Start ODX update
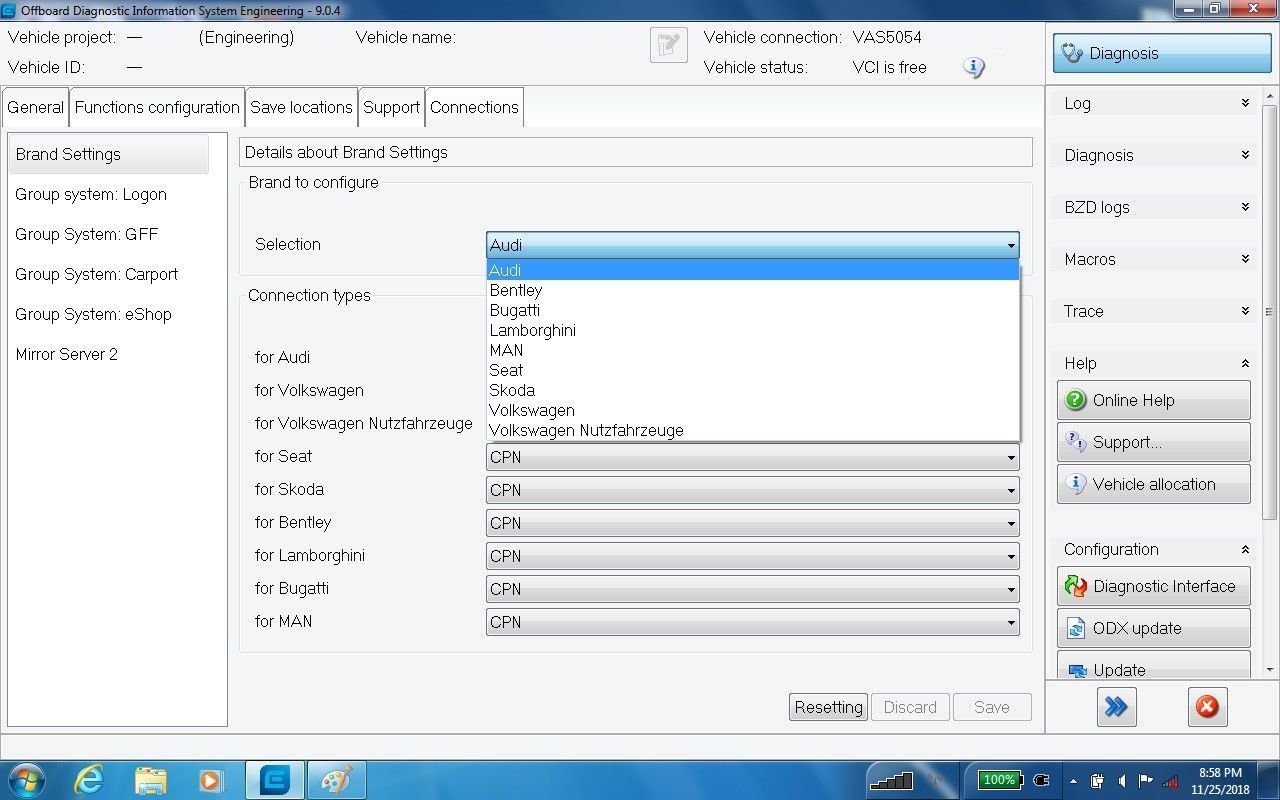The image size is (1280, 800). click(x=1153, y=628)
